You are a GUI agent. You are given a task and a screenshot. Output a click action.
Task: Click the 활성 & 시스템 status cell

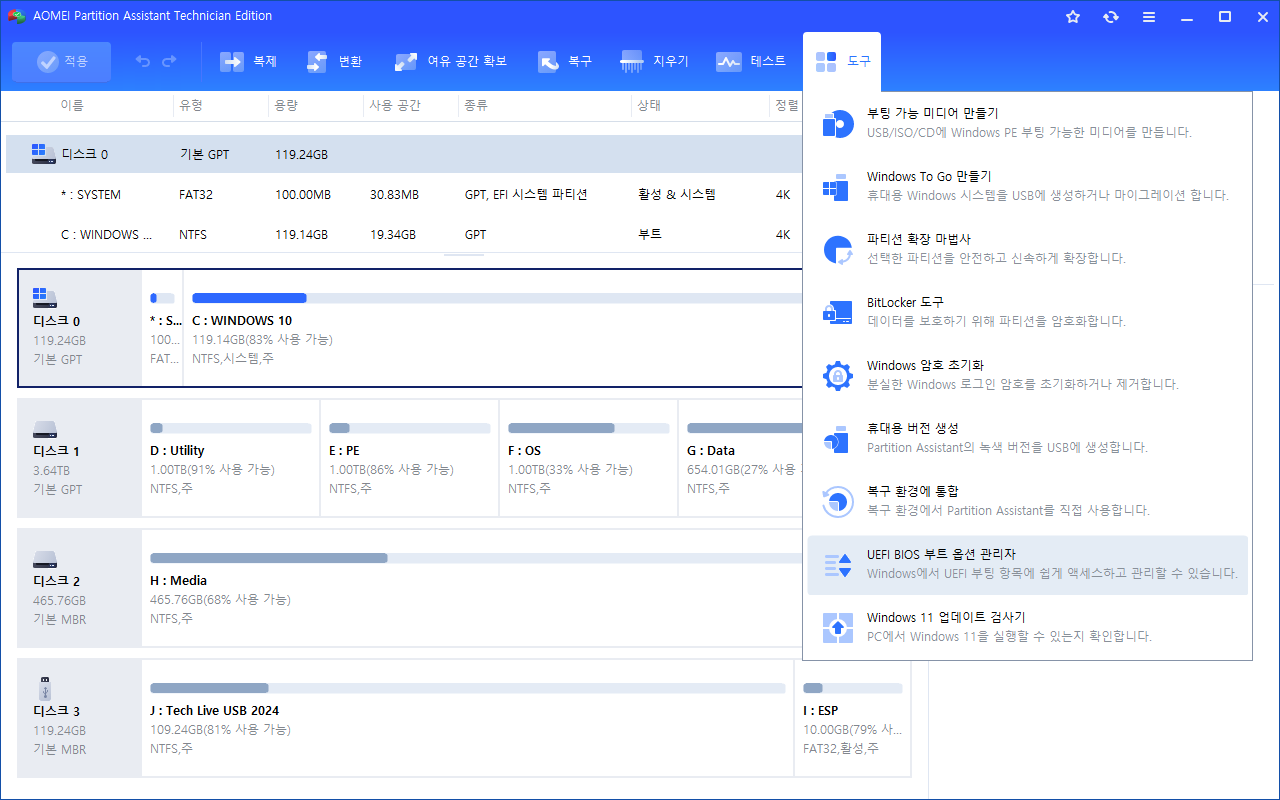click(677, 194)
